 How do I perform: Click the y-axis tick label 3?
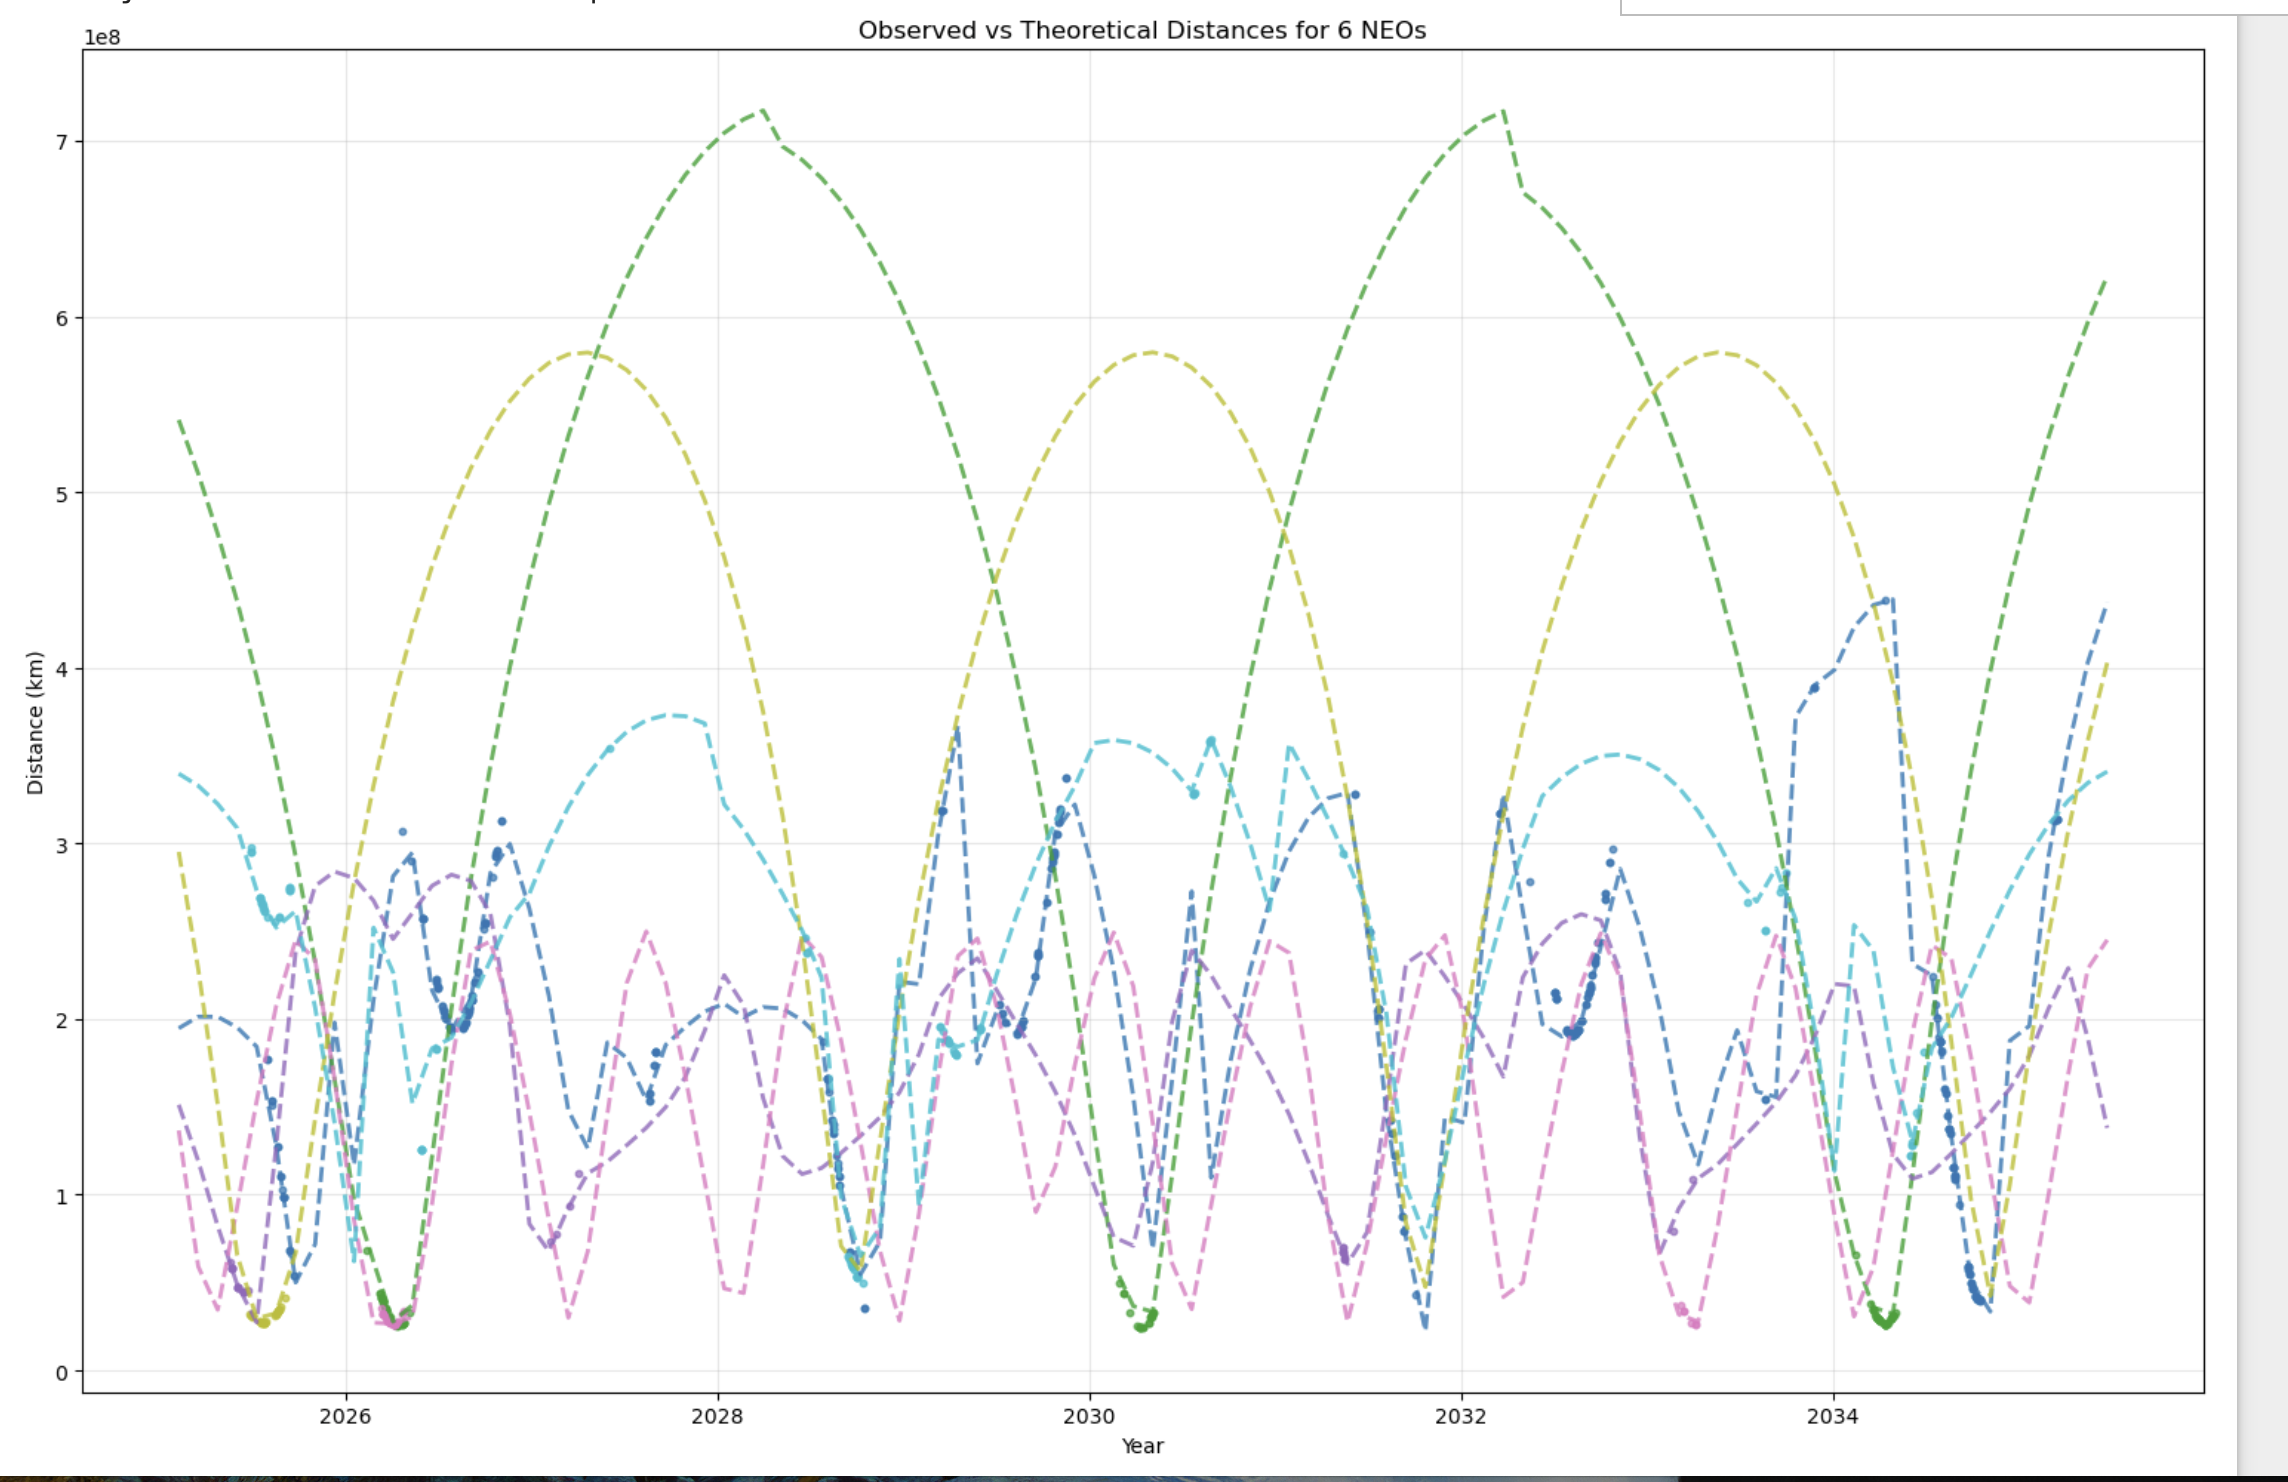(x=62, y=845)
